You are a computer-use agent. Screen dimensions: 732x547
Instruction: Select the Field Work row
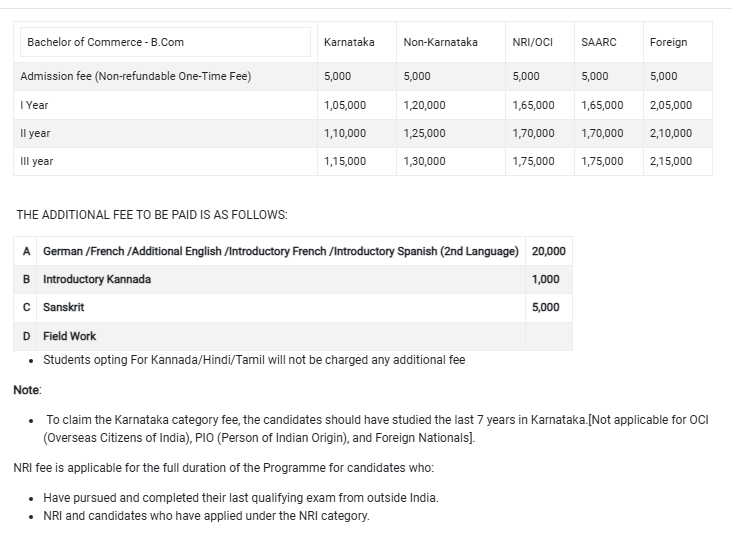(x=70, y=336)
